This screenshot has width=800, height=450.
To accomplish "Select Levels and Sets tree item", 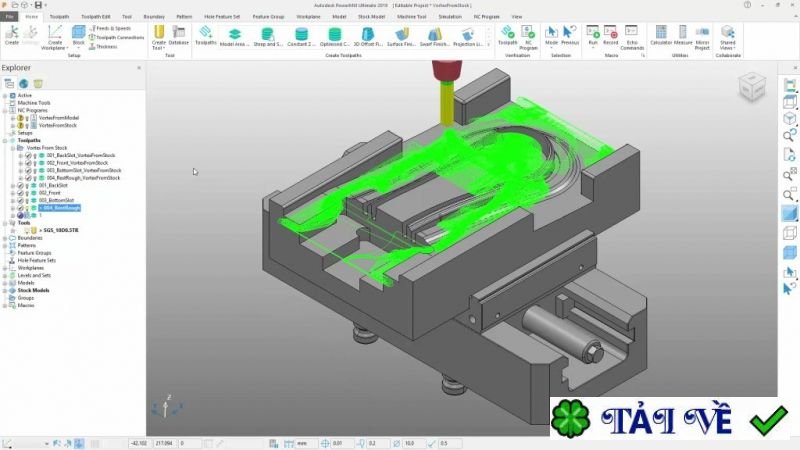I will [34, 276].
